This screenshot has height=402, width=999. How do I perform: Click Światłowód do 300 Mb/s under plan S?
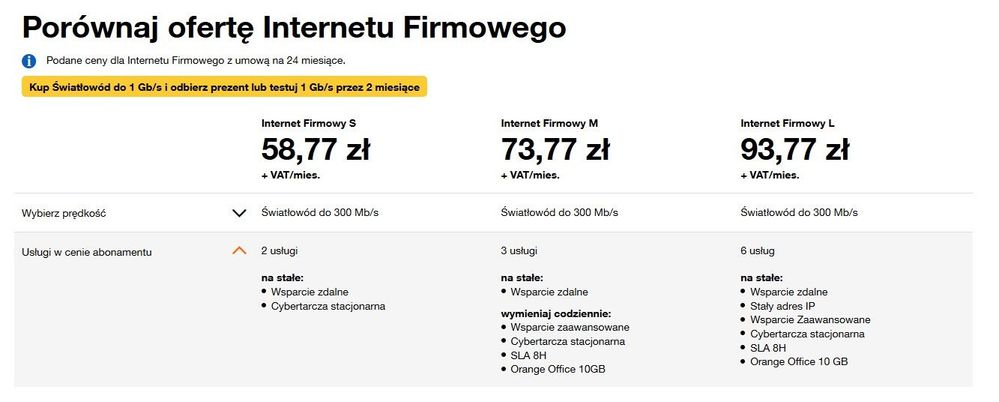tap(319, 213)
